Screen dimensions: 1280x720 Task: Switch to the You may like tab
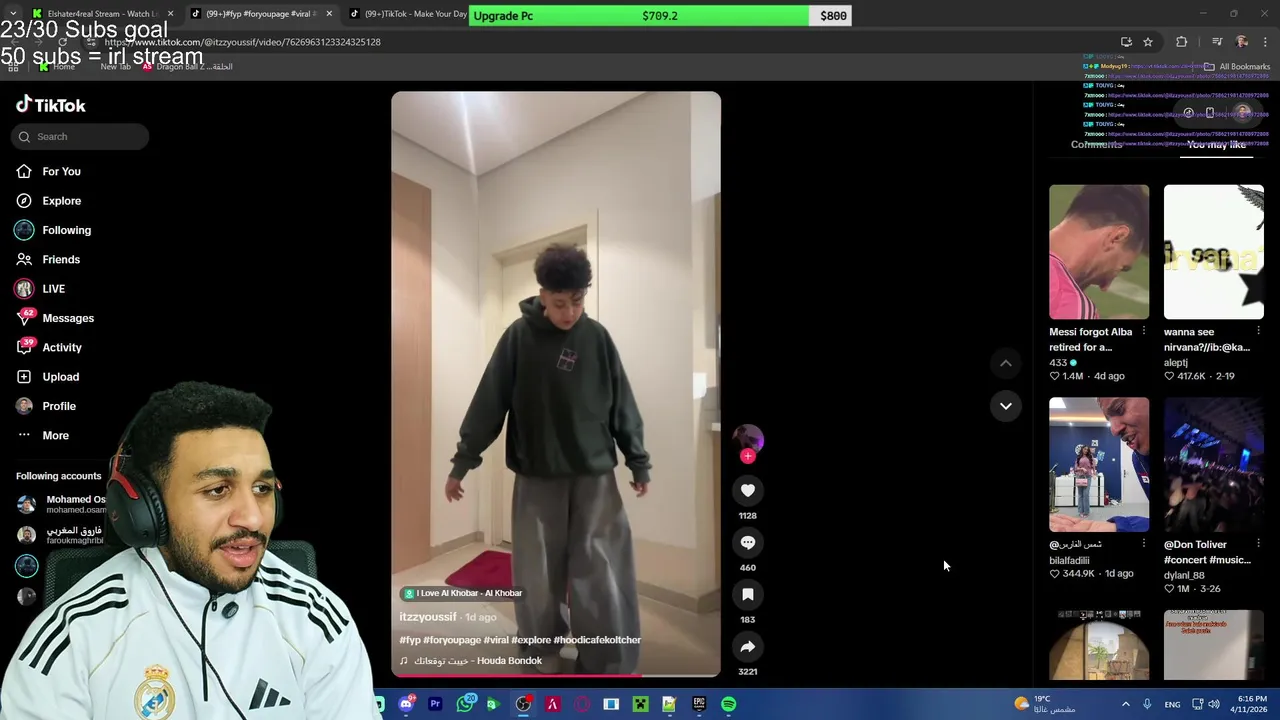click(x=1216, y=145)
